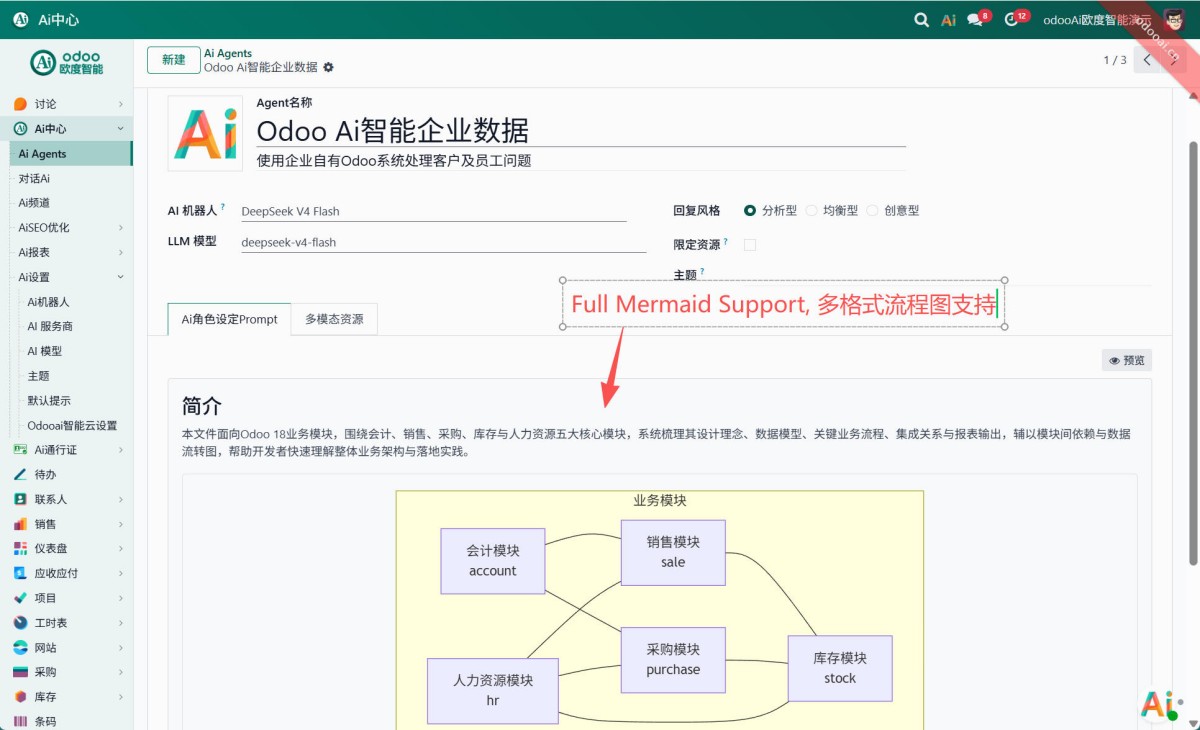This screenshot has width=1200, height=730.
Task: Expand the AiSEO优化 submenu chevron
Action: tap(120, 228)
